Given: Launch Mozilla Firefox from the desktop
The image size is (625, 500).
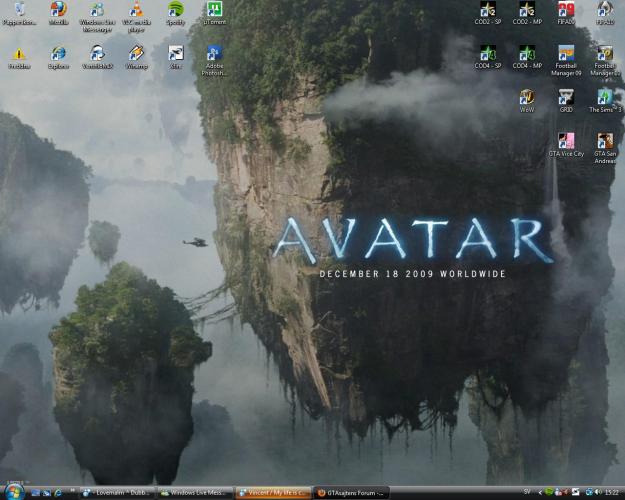Looking at the screenshot, I should pyautogui.click(x=59, y=13).
